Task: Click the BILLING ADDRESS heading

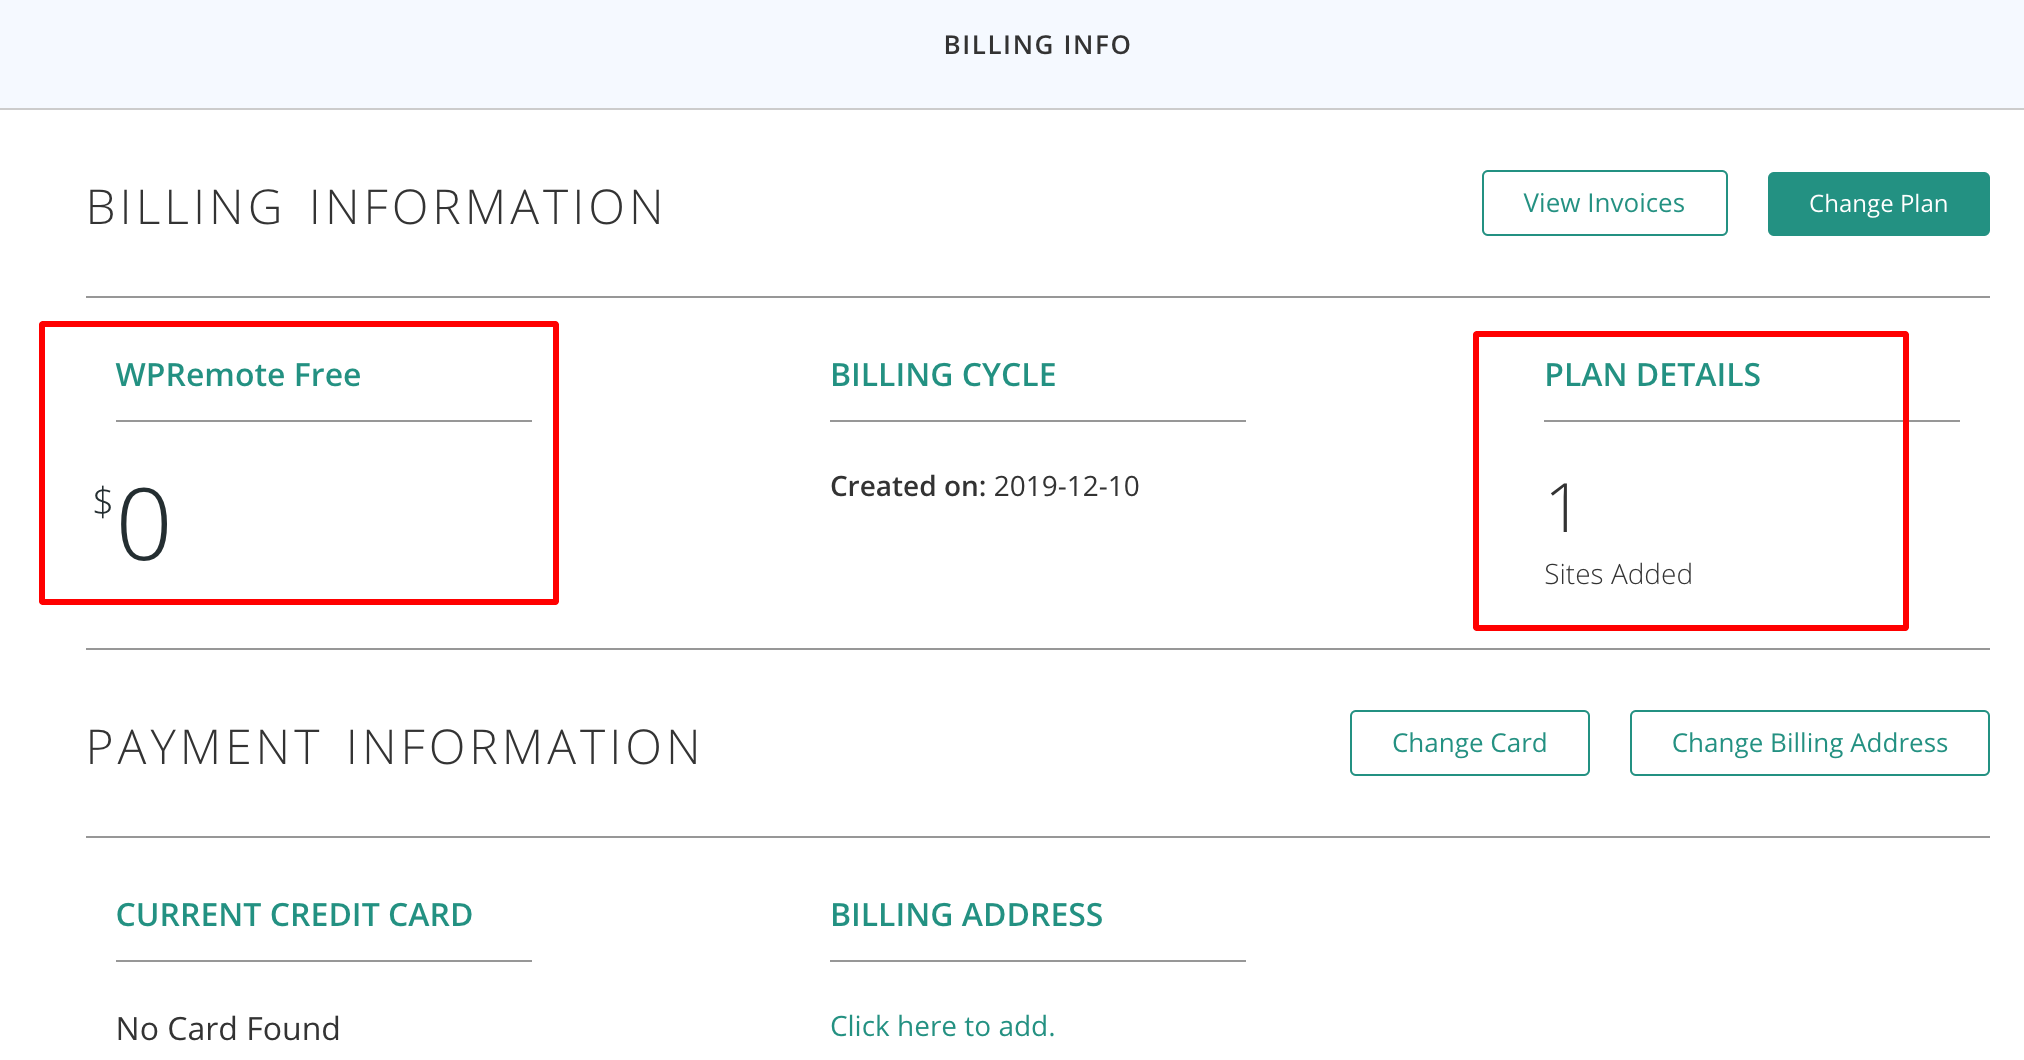Action: [x=966, y=915]
